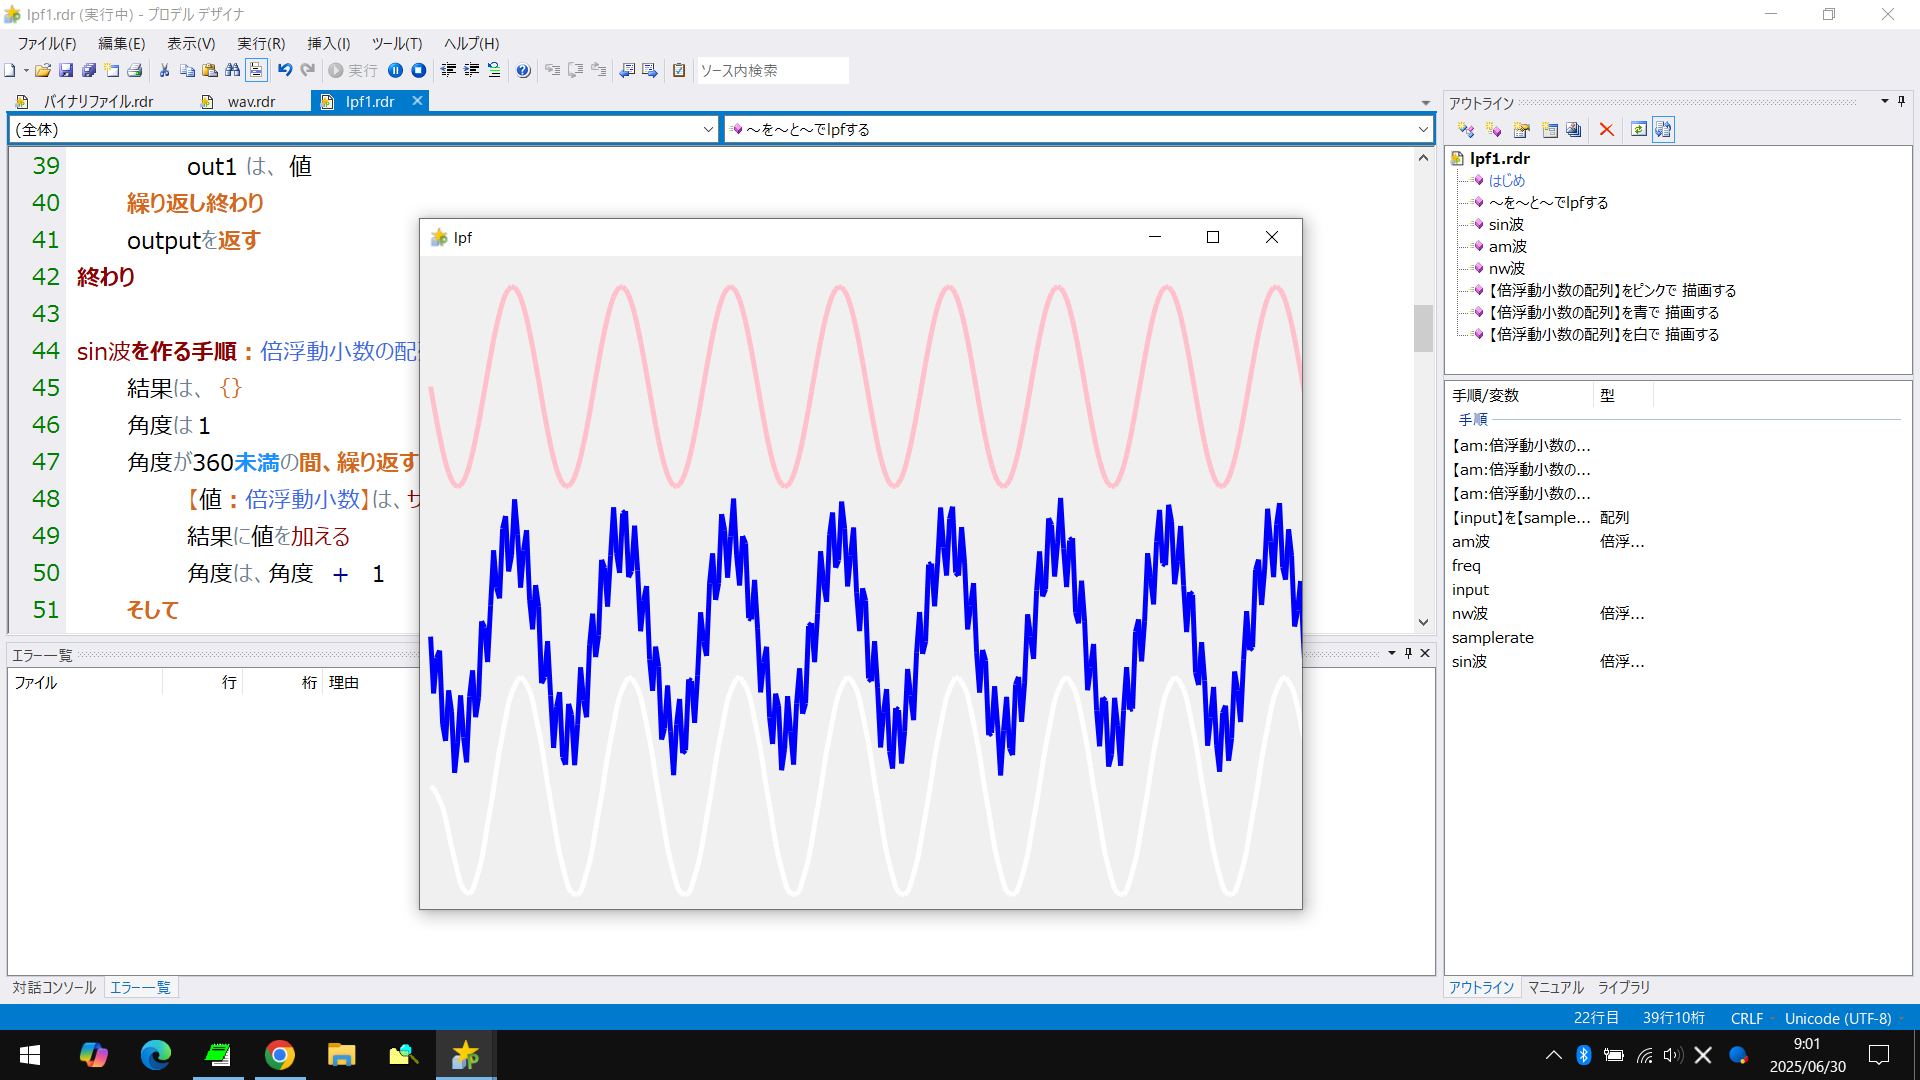This screenshot has width=1920, height=1080.
Task: Open the new file dropdown arrow
Action: click(x=25, y=71)
